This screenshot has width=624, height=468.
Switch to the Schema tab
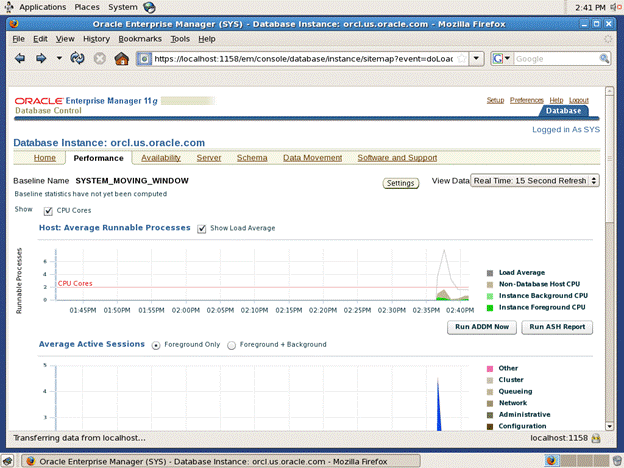(252, 158)
